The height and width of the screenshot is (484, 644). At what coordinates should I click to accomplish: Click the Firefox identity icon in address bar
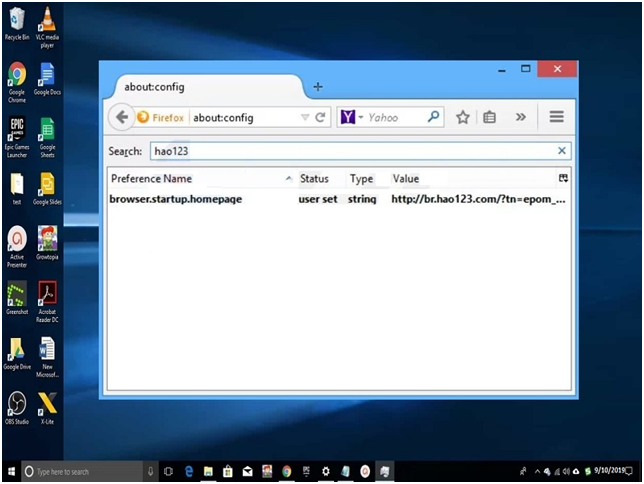[143, 118]
